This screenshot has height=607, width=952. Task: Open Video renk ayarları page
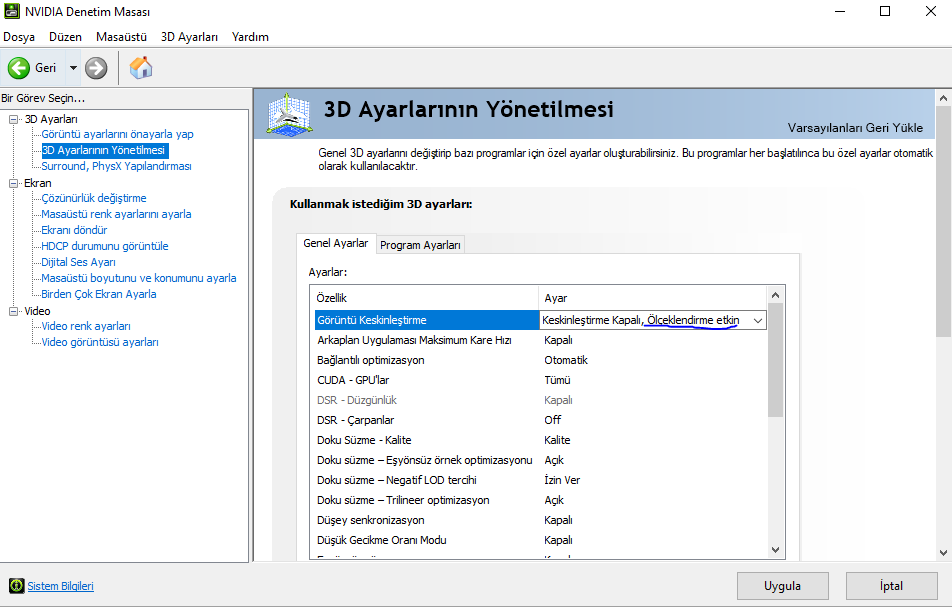coord(86,327)
